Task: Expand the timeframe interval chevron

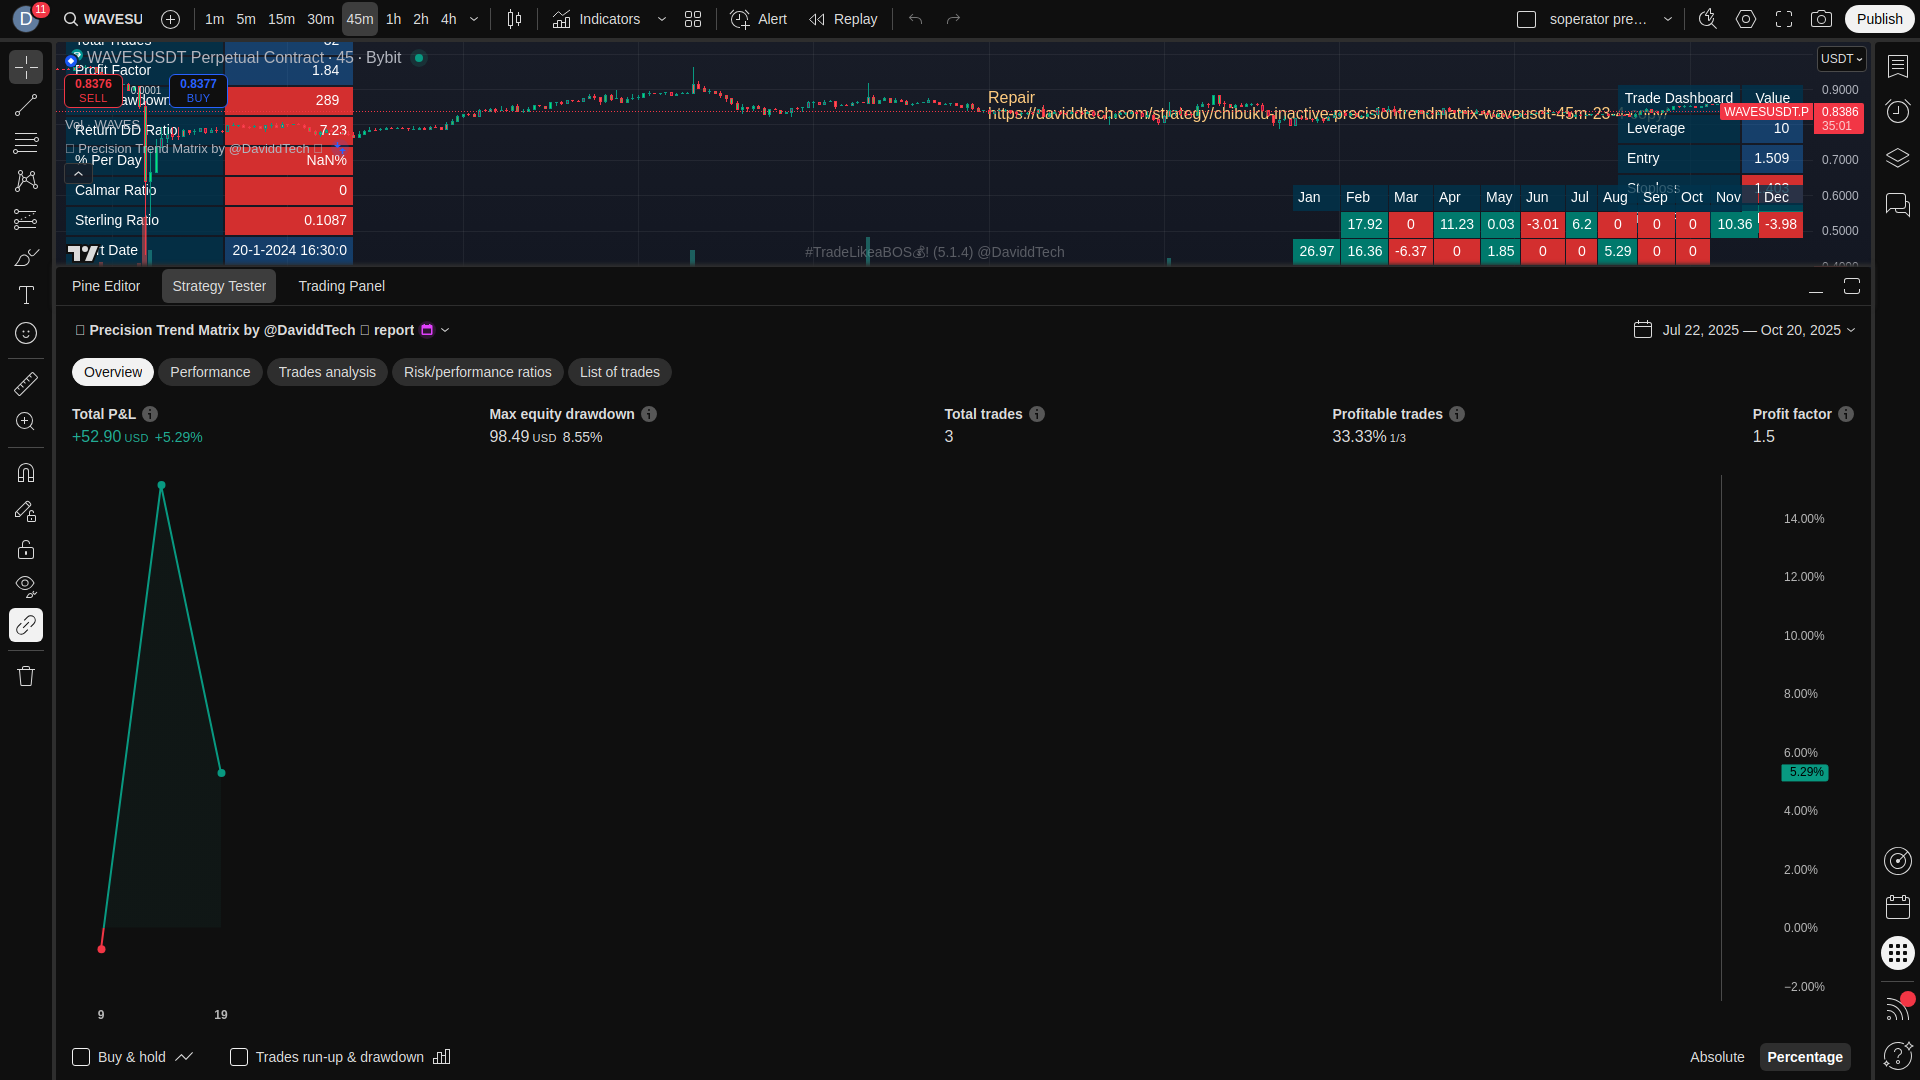Action: [474, 19]
